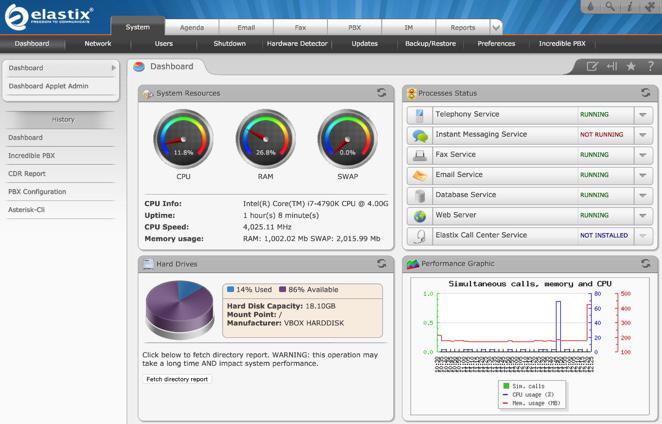Open Web Server options dropdown
Viewport: 662px width, 424px height.
tap(643, 215)
